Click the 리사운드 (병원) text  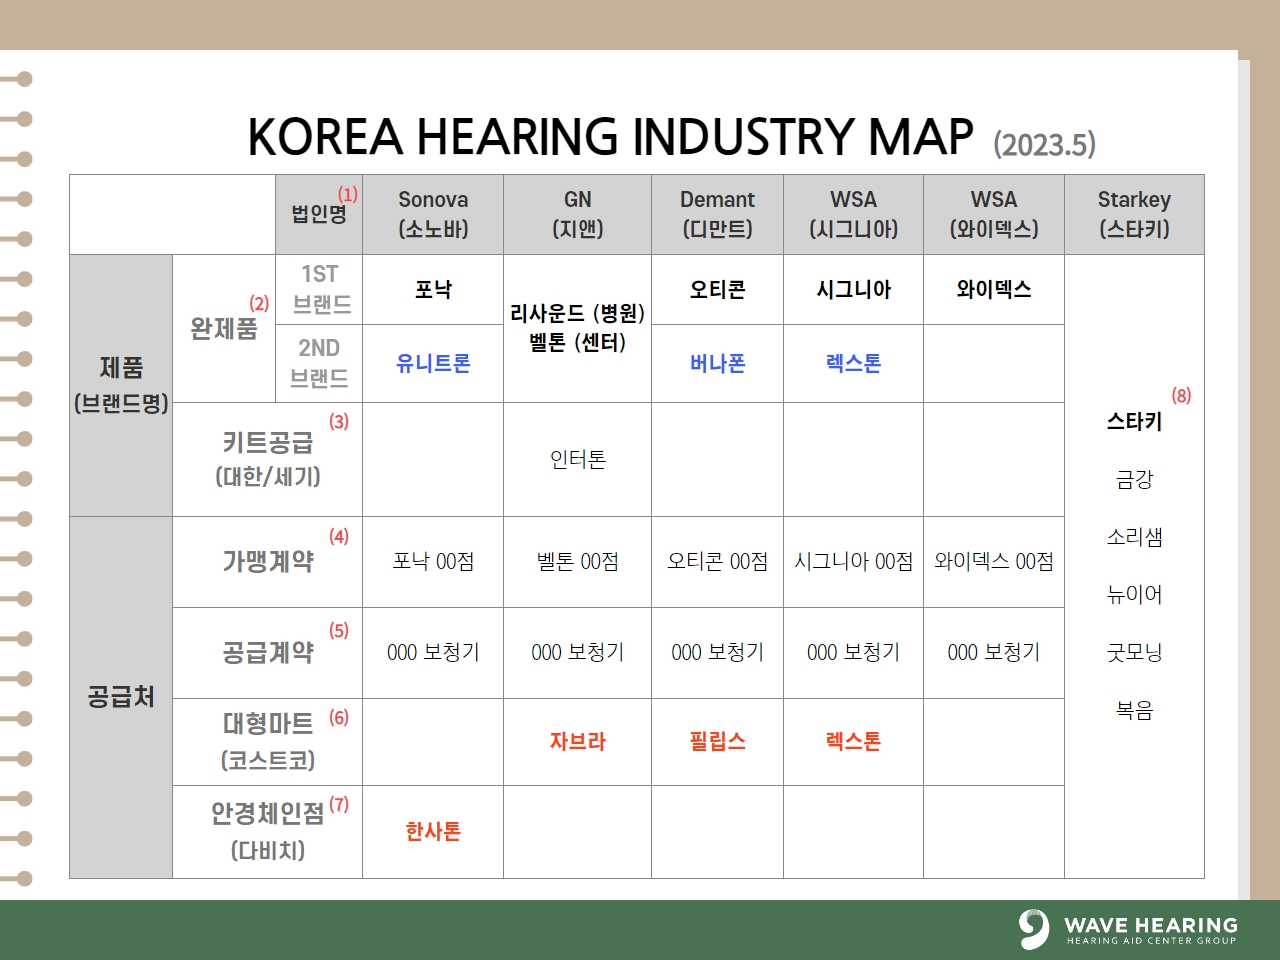pos(577,313)
